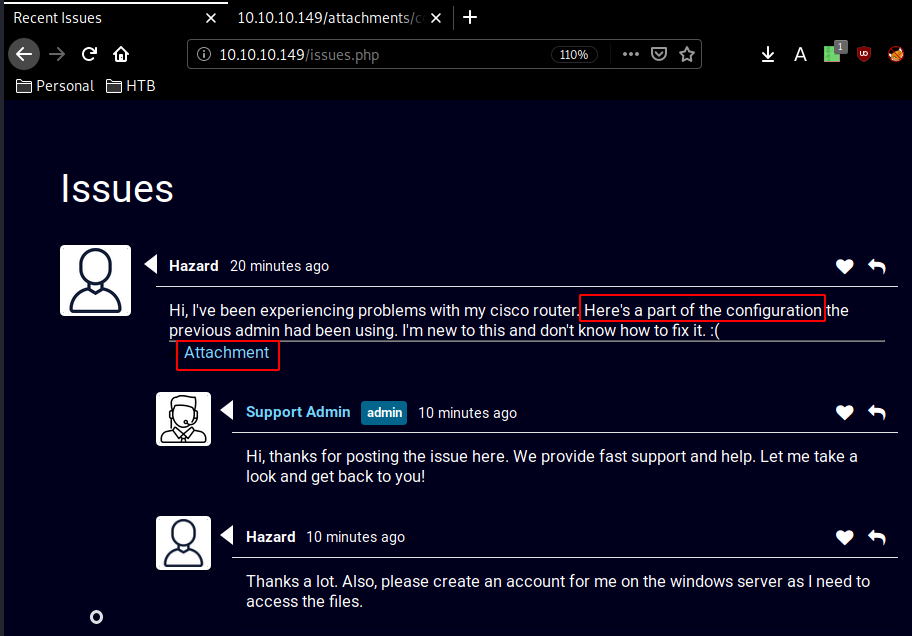Open the page actions three-dot menu
This screenshot has height=636, width=912.
(630, 55)
